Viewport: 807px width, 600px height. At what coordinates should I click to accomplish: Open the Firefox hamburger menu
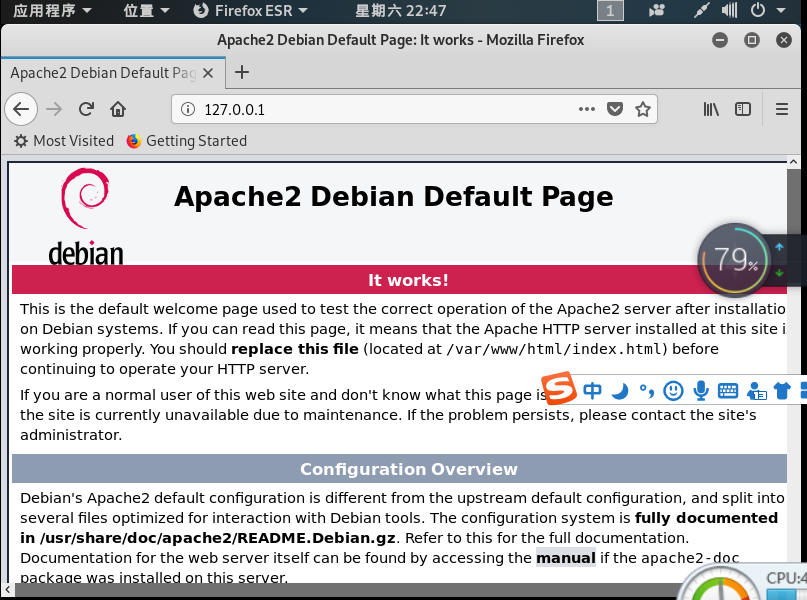(782, 109)
